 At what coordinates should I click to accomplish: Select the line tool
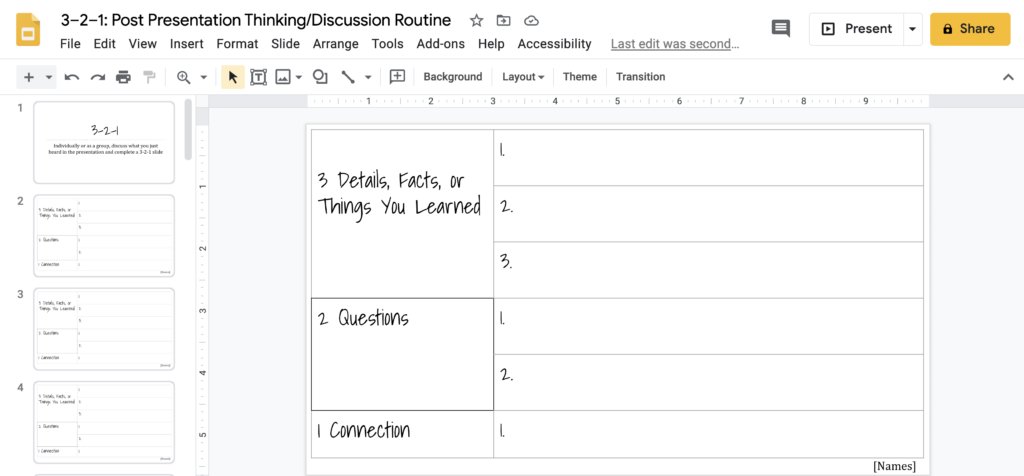348,77
